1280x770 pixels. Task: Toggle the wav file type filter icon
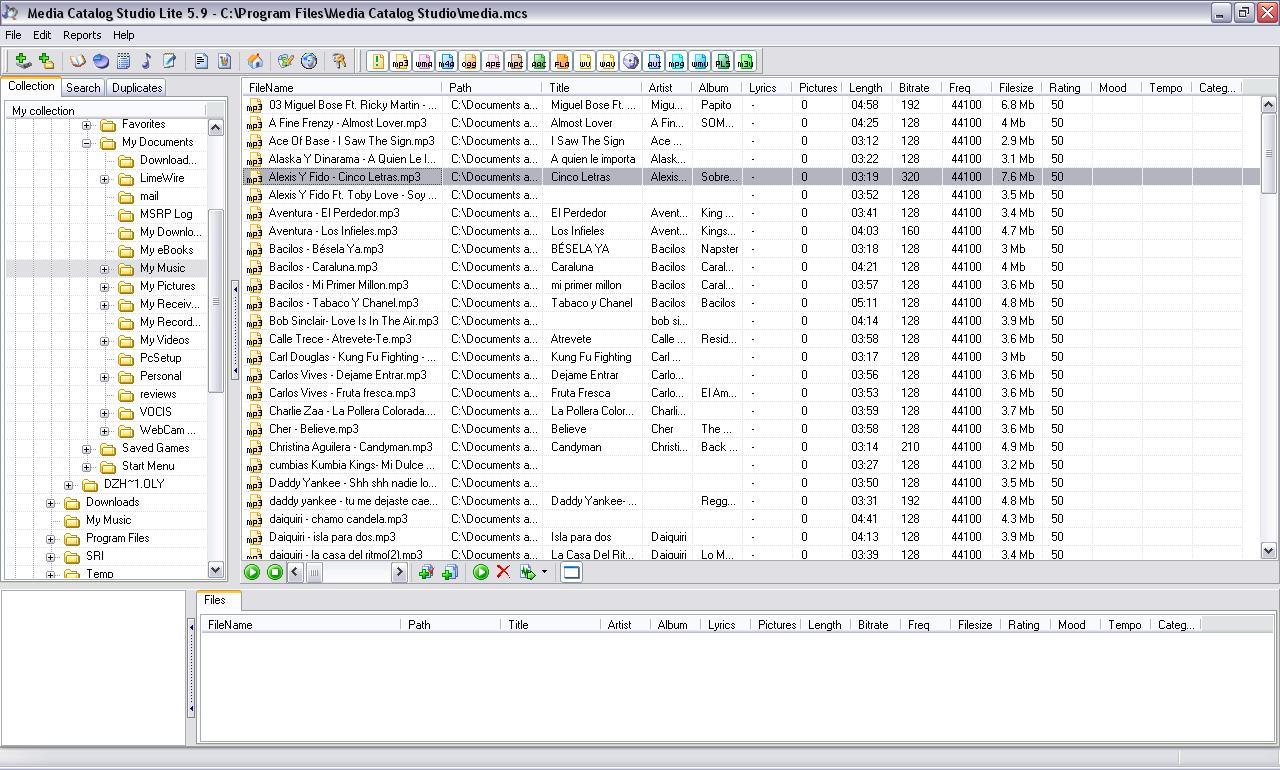pyautogui.click(x=607, y=62)
